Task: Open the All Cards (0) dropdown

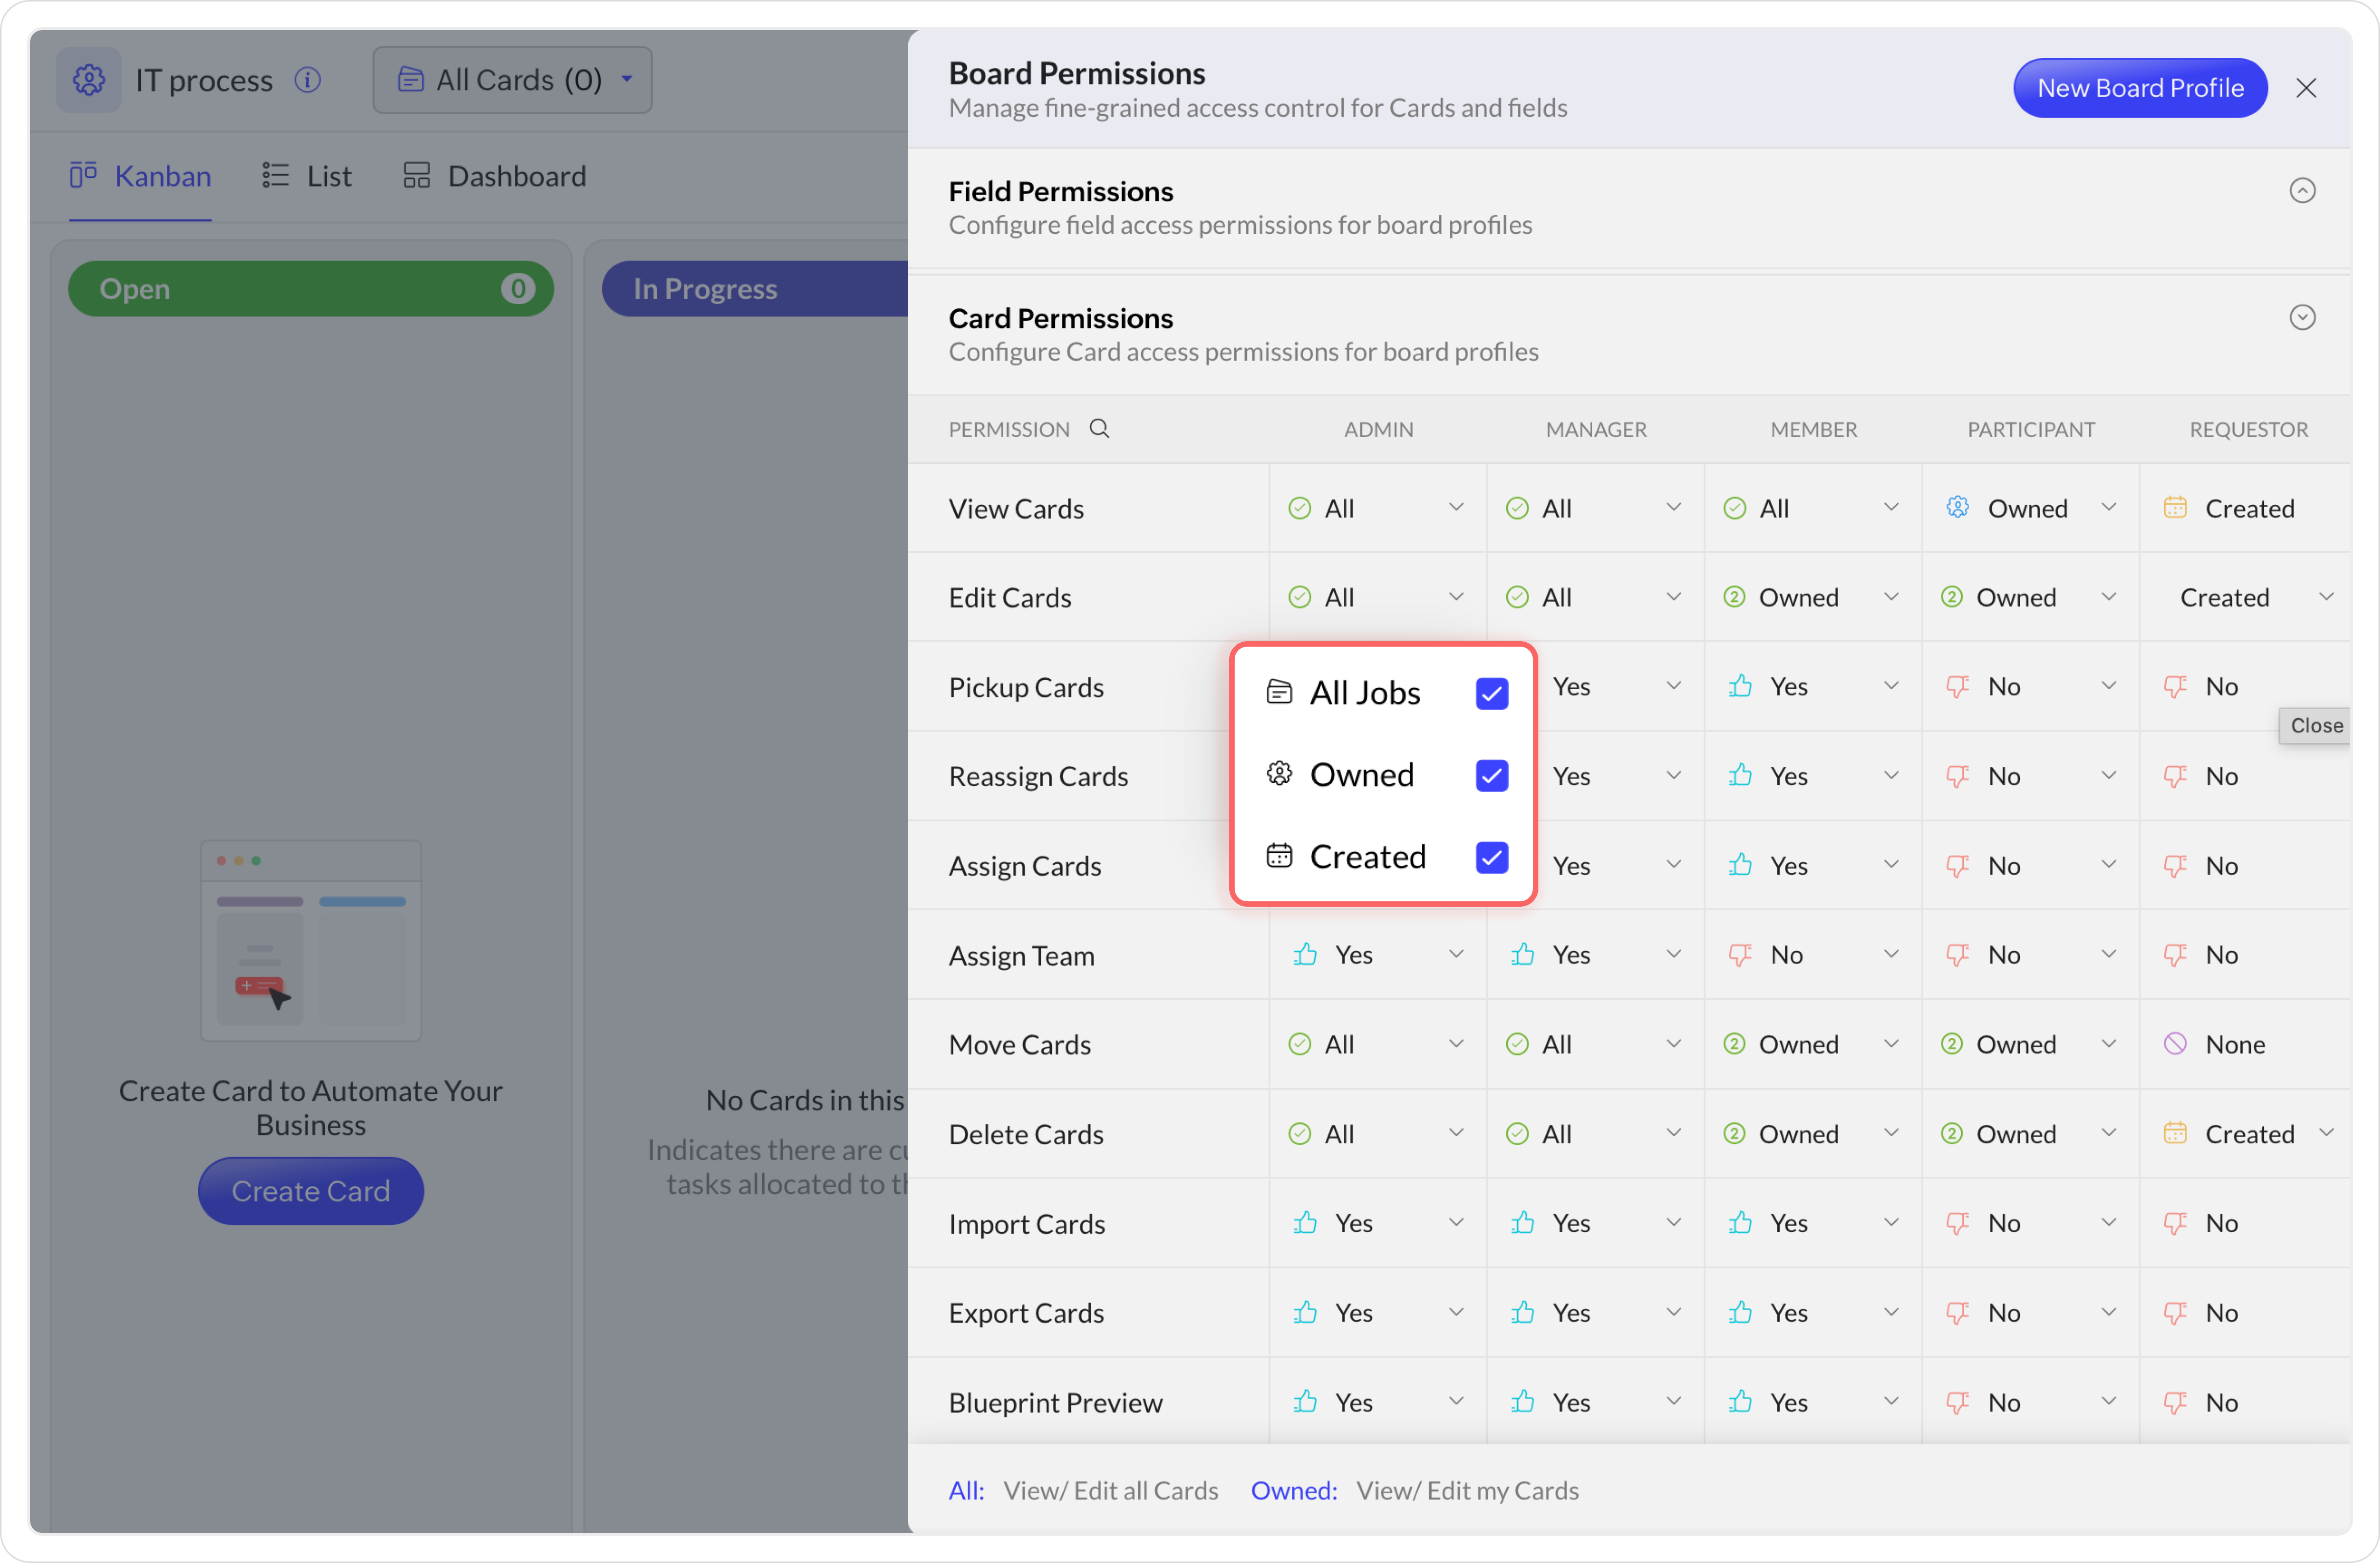Action: coord(512,80)
